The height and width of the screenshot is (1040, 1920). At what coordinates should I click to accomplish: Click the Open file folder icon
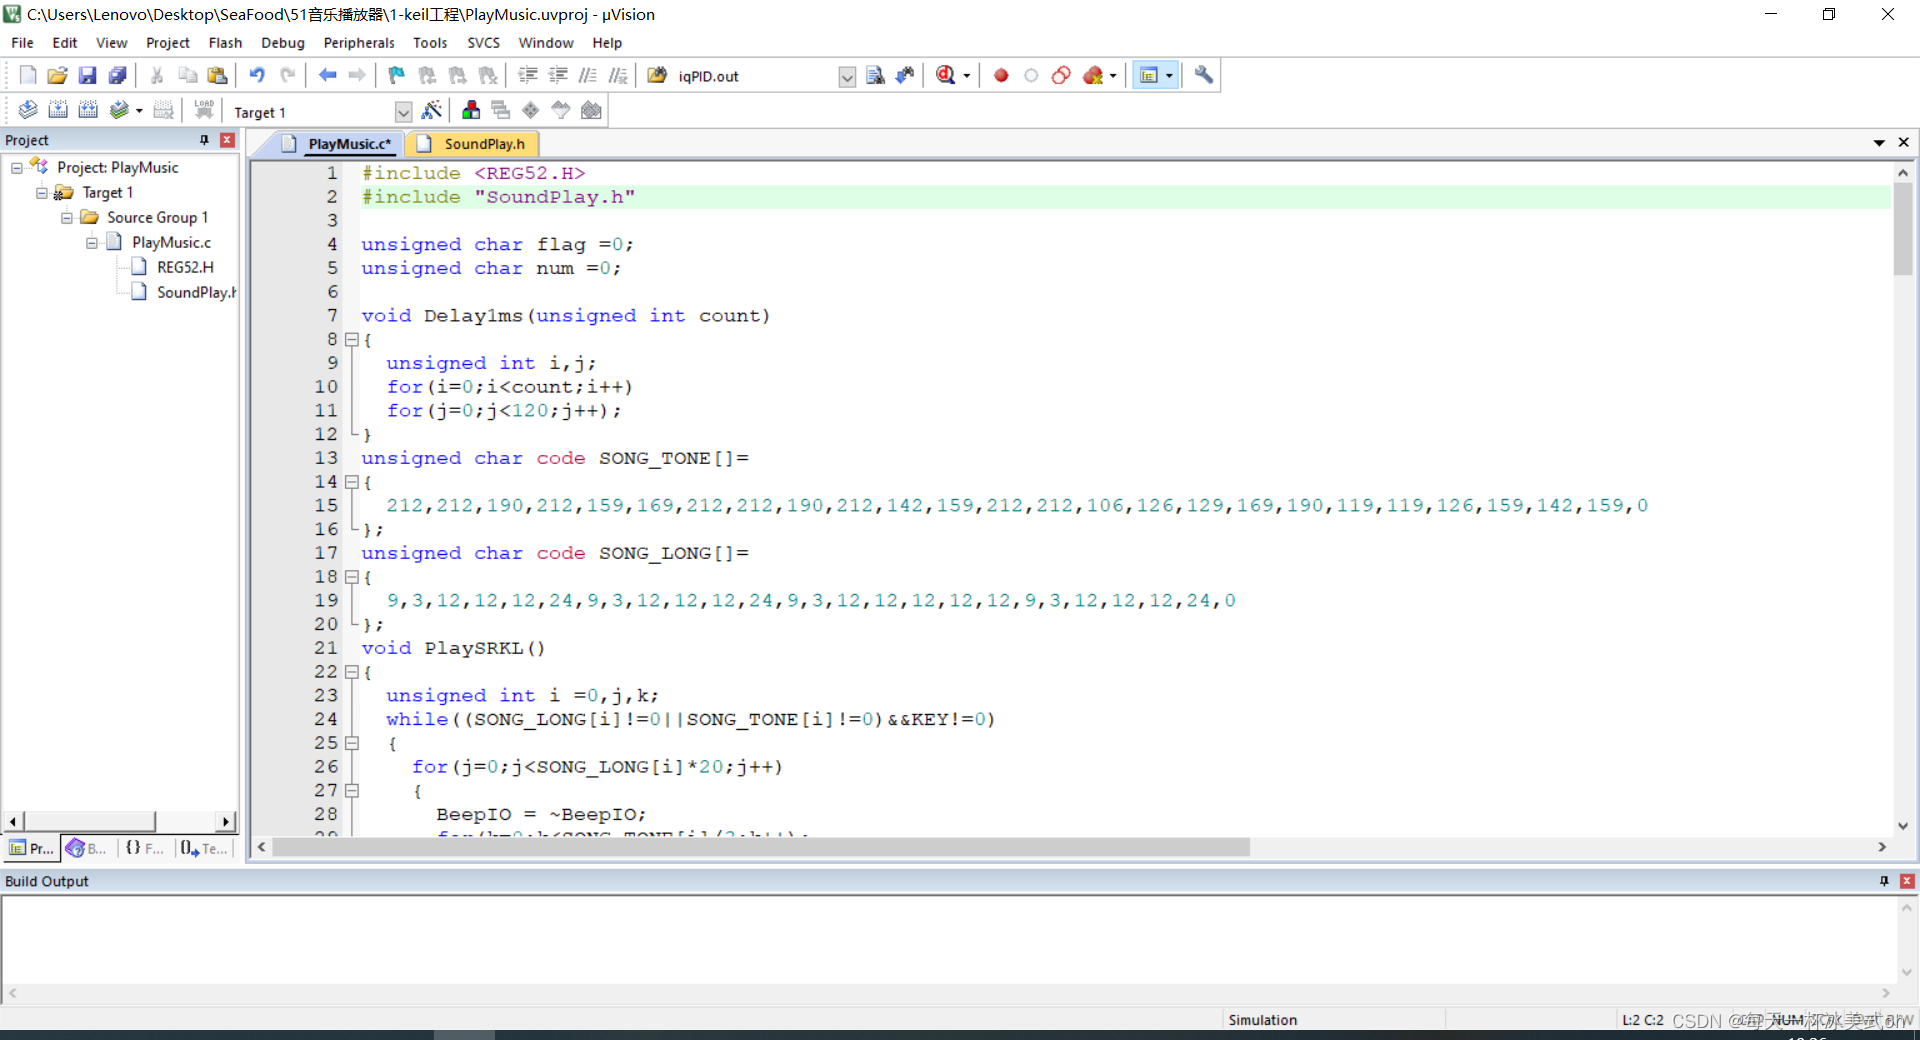(58, 75)
